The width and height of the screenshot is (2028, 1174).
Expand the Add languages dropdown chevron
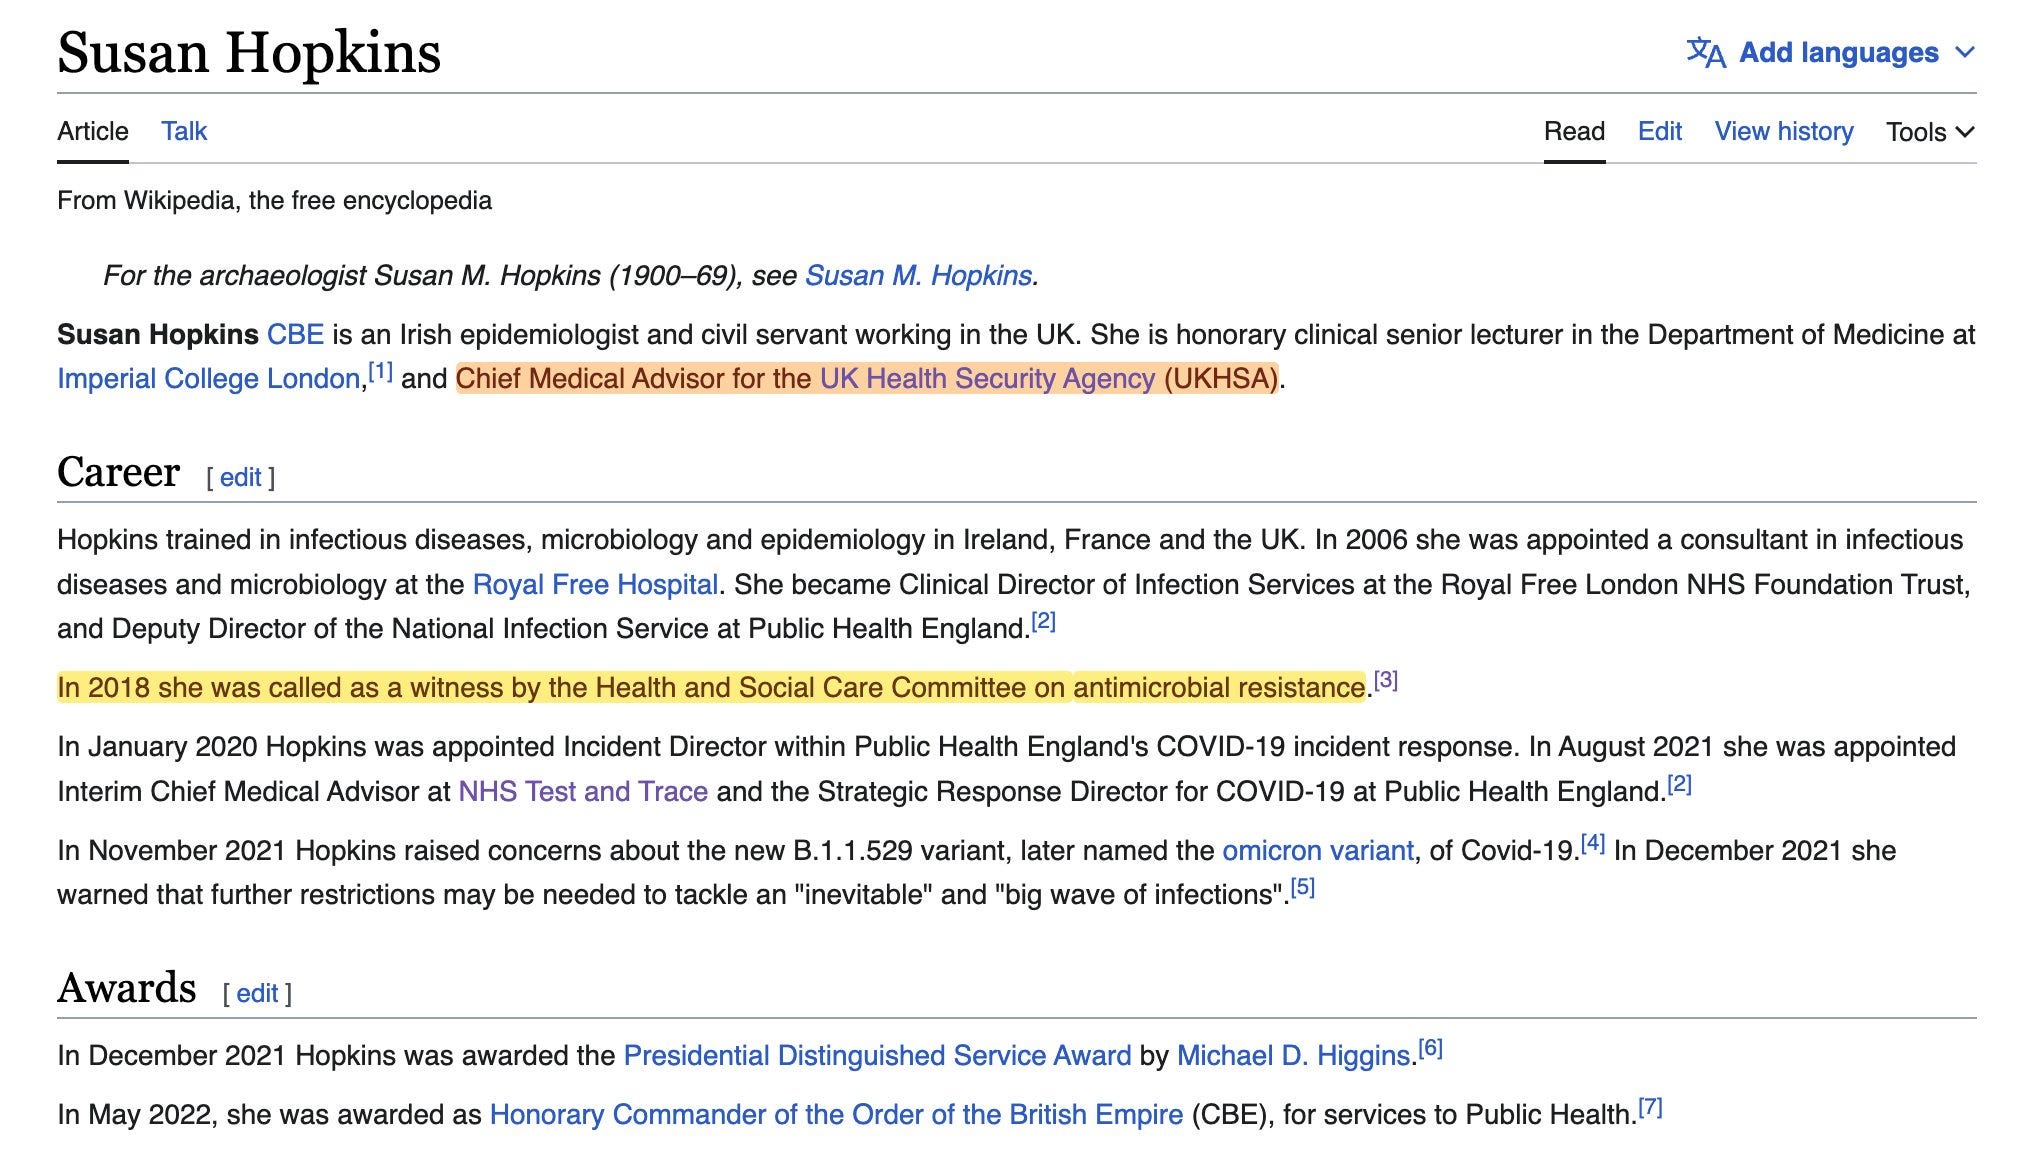[1965, 52]
